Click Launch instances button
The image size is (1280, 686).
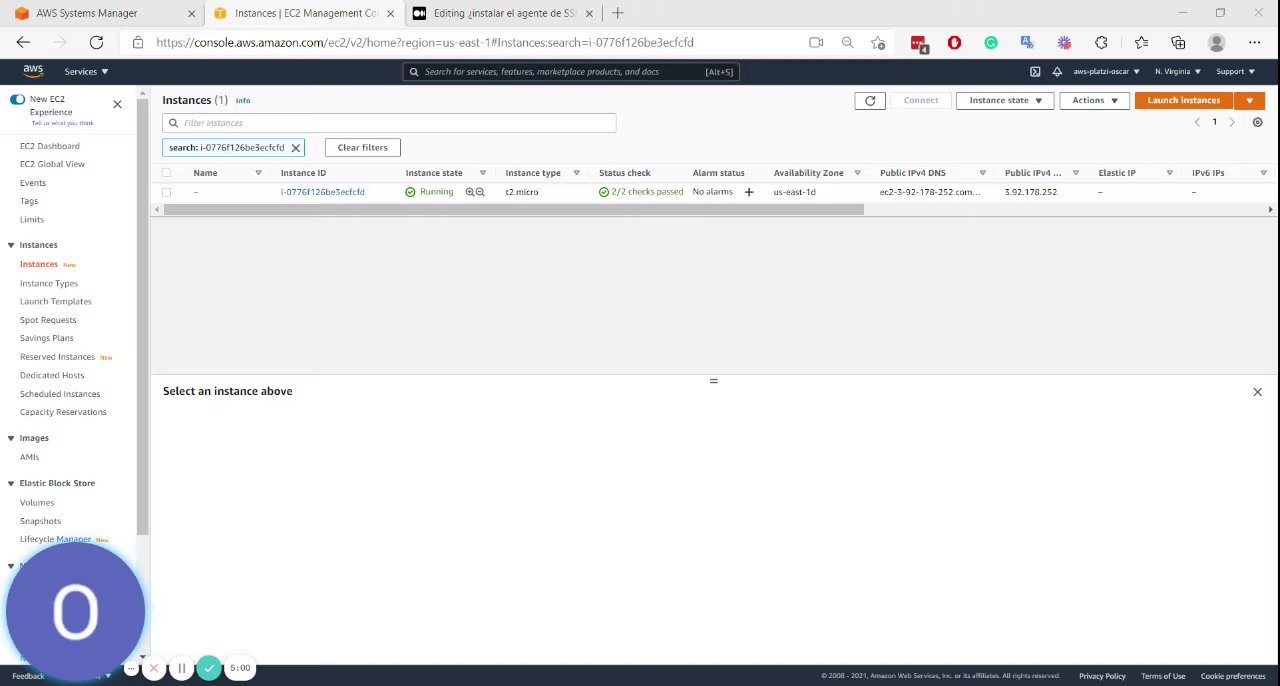(1184, 100)
